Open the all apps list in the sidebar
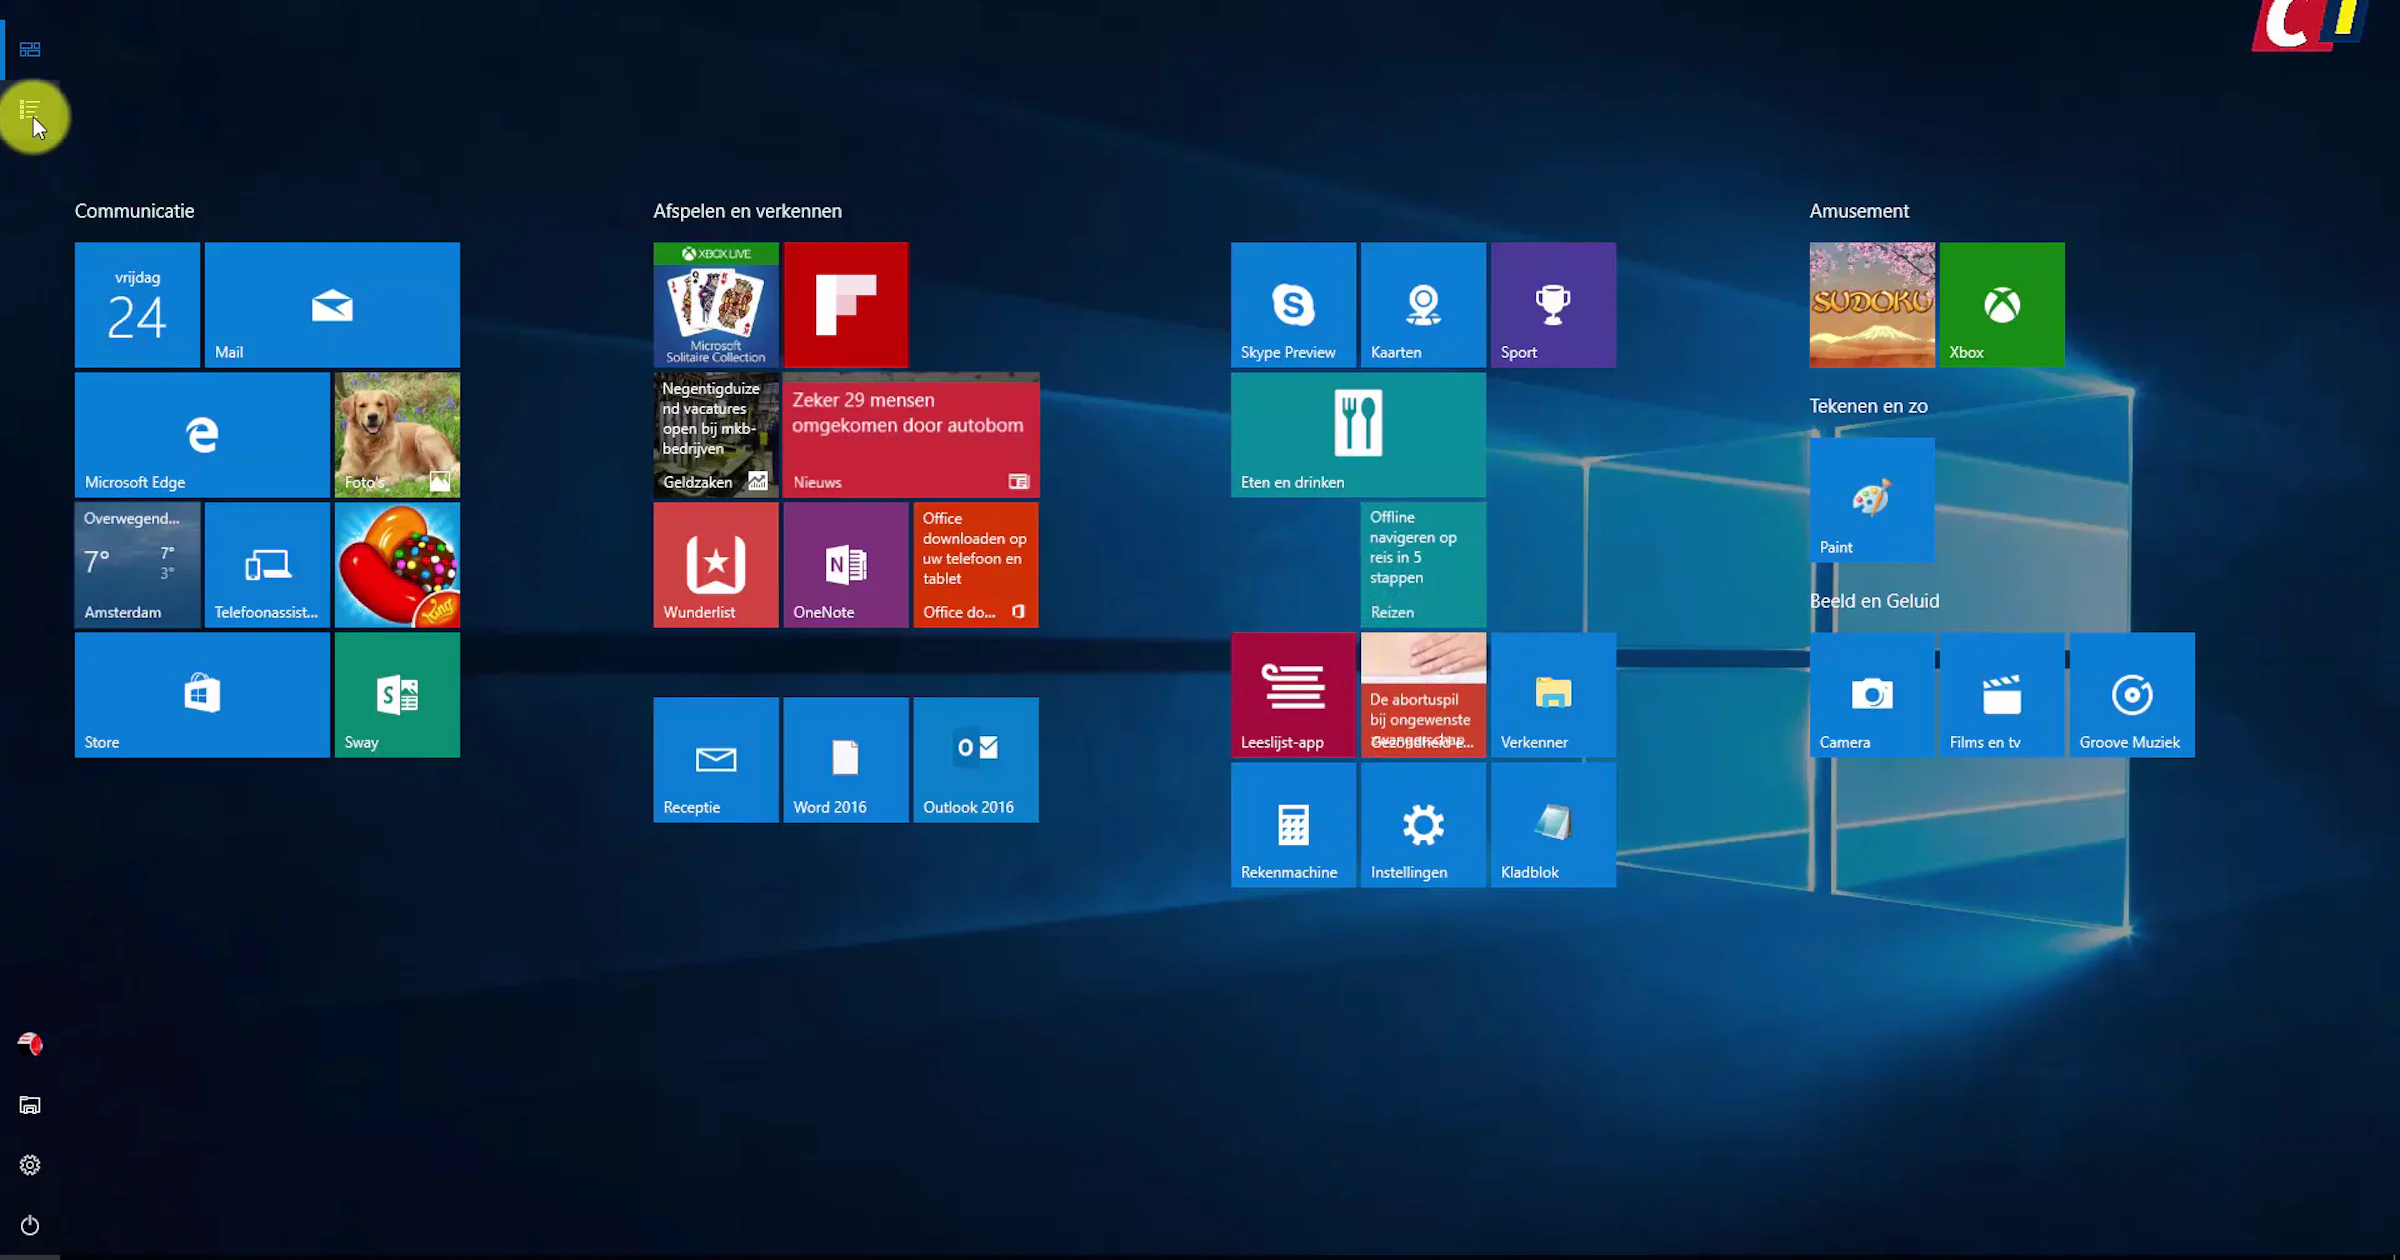Viewport: 2400px width, 1260px height. tap(29, 108)
